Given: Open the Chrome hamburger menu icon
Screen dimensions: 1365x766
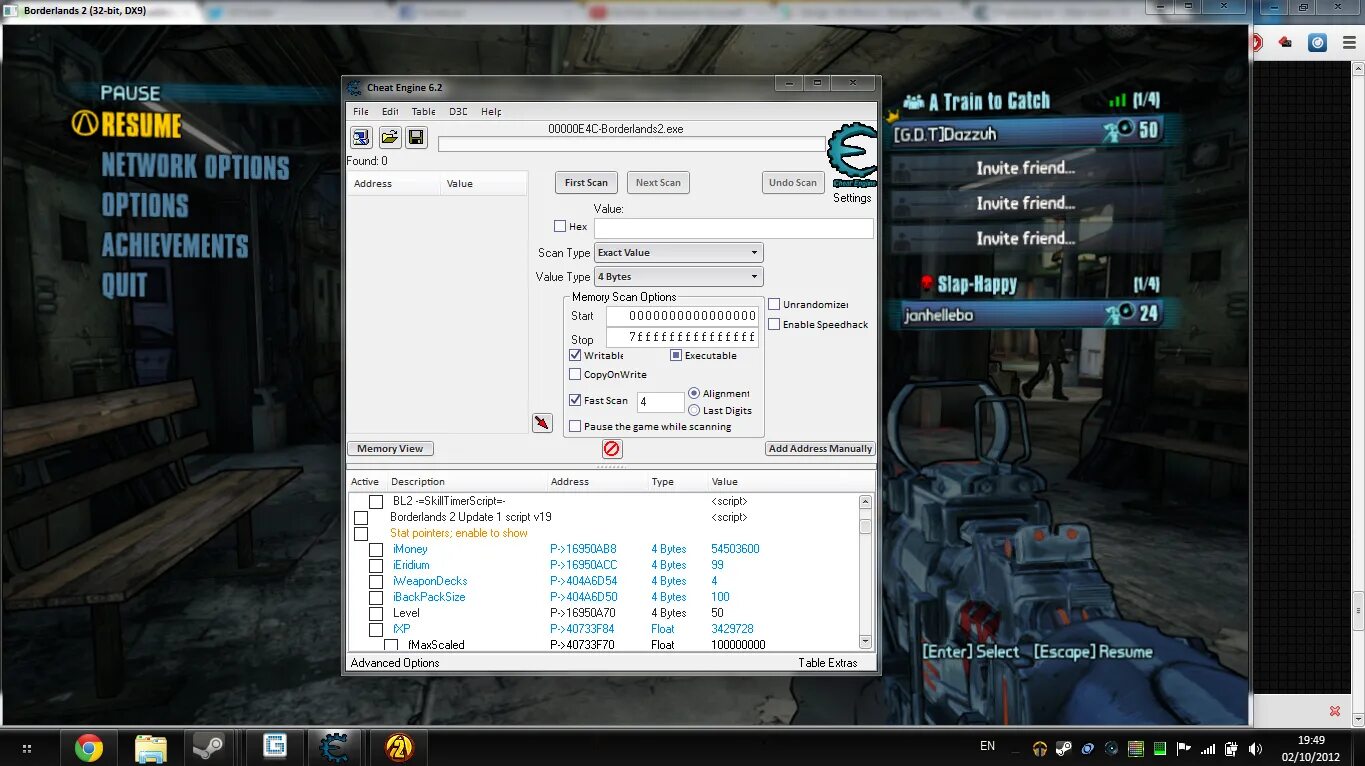Looking at the screenshot, I should click(x=1347, y=42).
